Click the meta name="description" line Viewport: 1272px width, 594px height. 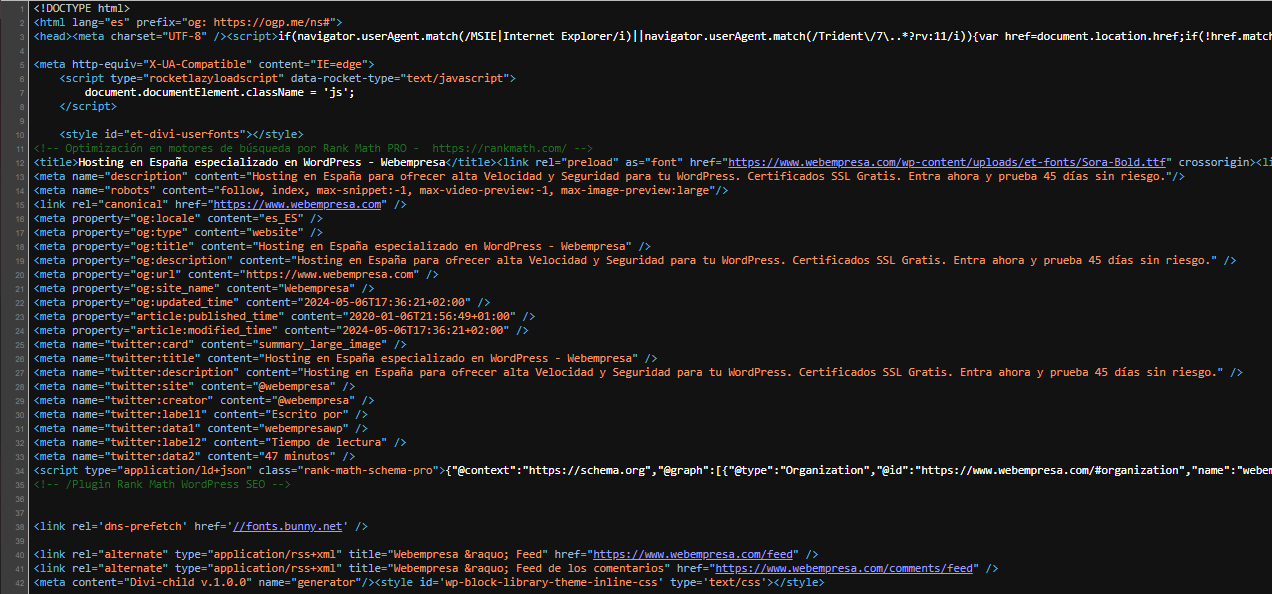pos(609,176)
